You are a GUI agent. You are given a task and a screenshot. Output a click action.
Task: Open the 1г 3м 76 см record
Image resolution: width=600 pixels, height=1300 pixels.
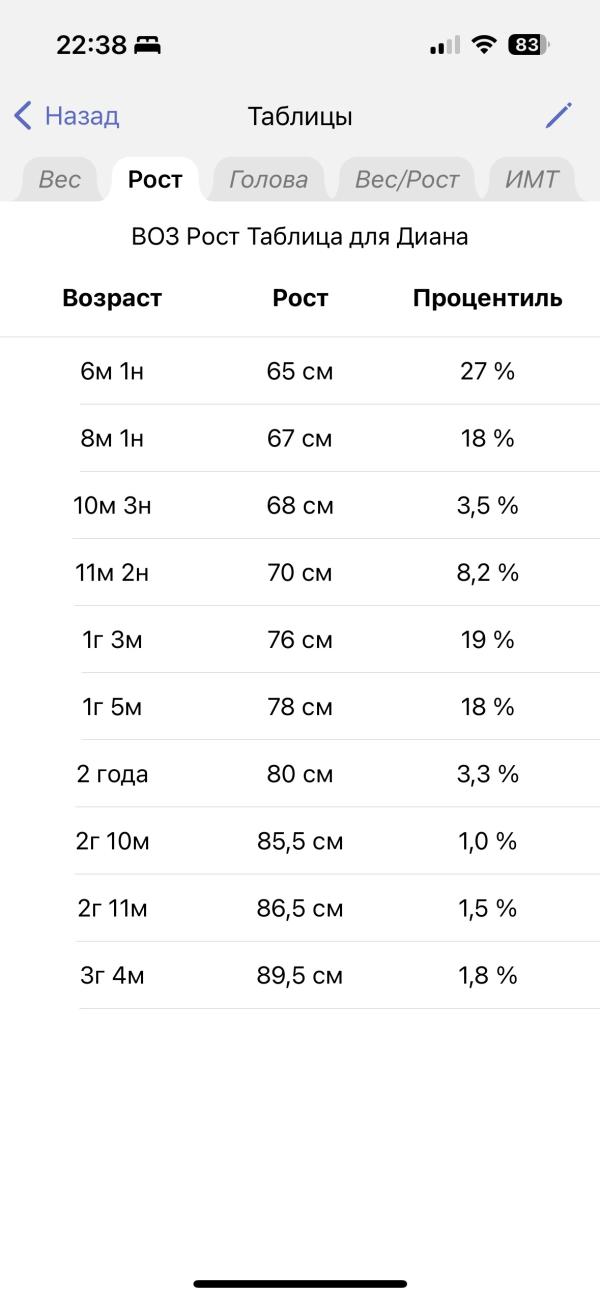click(x=300, y=639)
